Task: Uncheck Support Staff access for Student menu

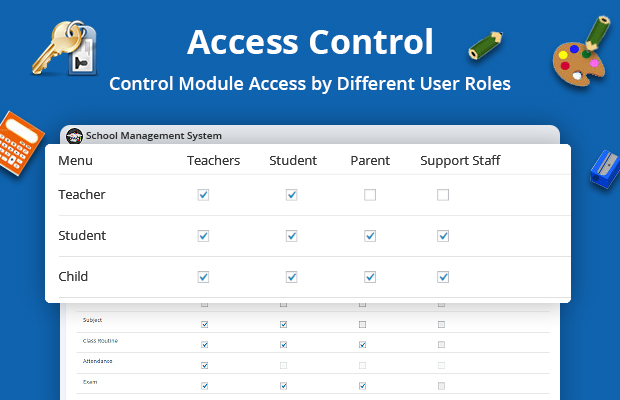Action: click(x=443, y=236)
